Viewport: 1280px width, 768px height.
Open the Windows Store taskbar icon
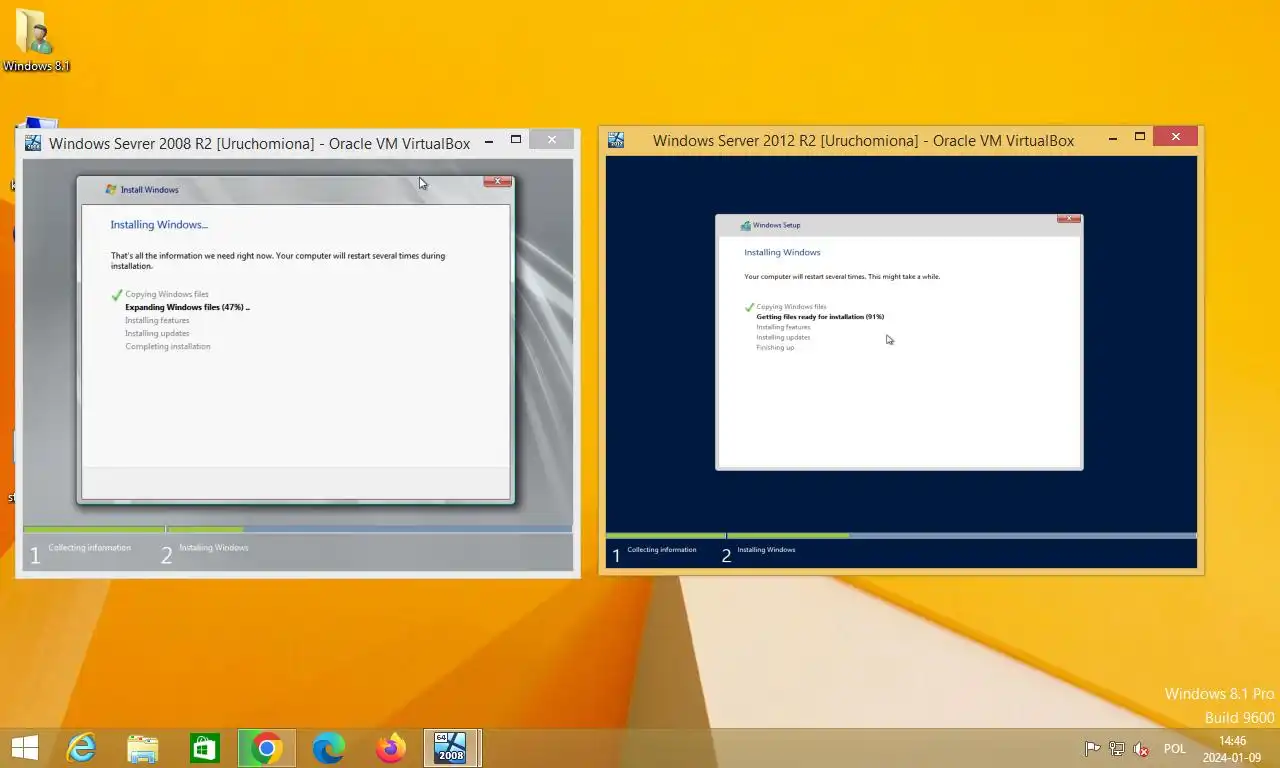click(x=205, y=748)
